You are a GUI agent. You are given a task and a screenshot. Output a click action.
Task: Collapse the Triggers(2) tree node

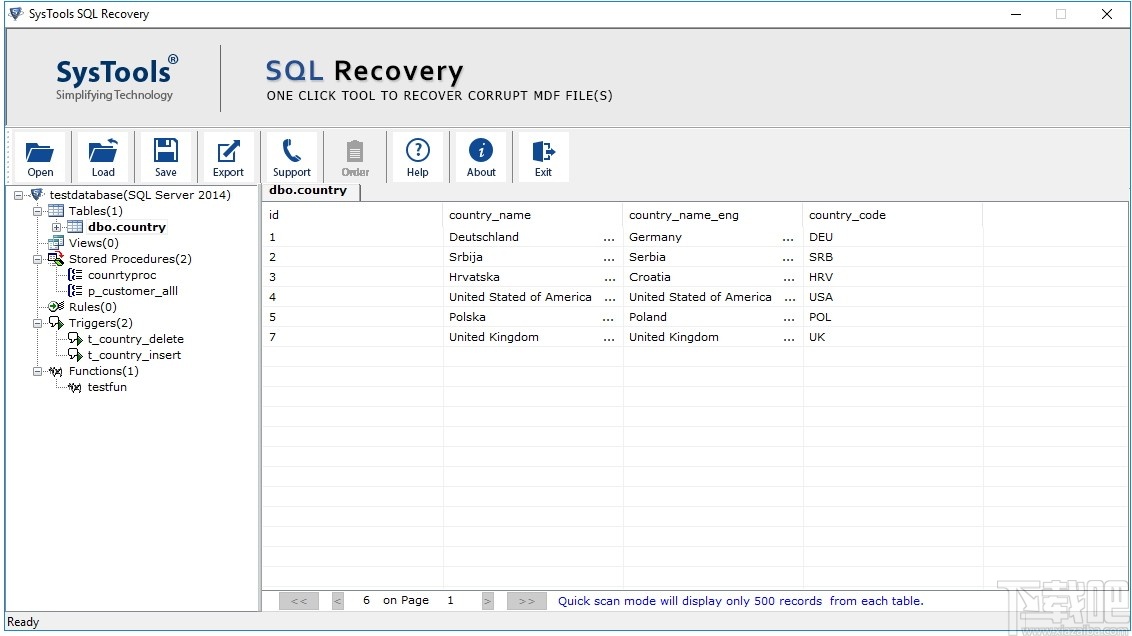point(36,323)
